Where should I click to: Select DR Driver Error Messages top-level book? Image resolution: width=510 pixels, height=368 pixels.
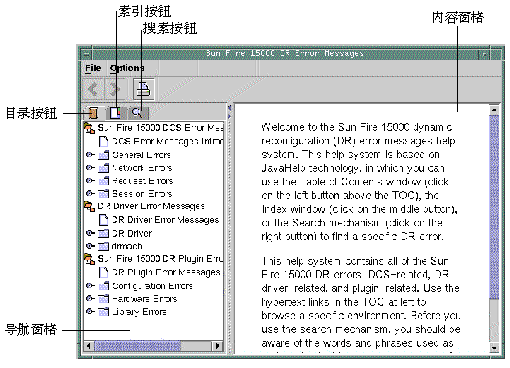[x=151, y=206]
